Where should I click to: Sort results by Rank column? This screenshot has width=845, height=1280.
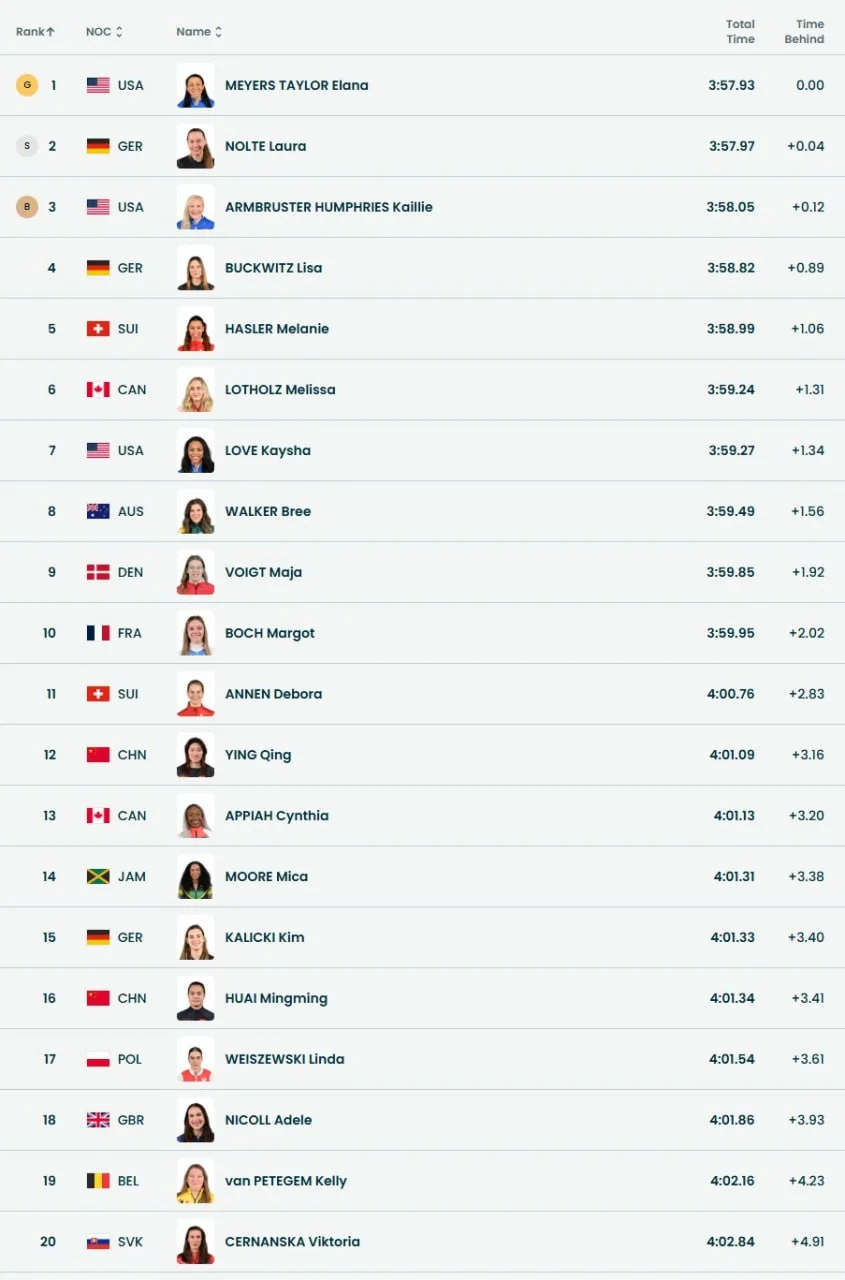click(35, 32)
